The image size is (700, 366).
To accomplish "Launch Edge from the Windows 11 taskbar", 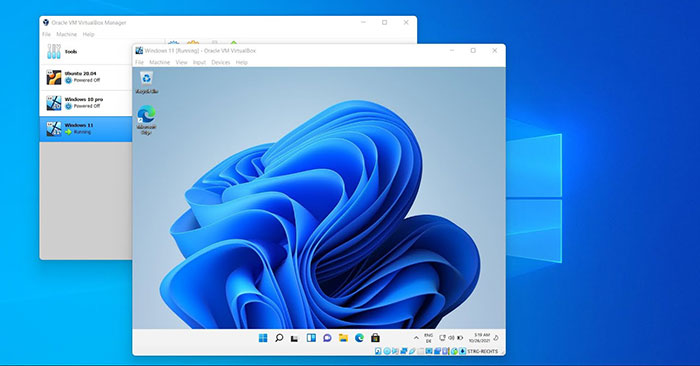I will (x=359, y=338).
